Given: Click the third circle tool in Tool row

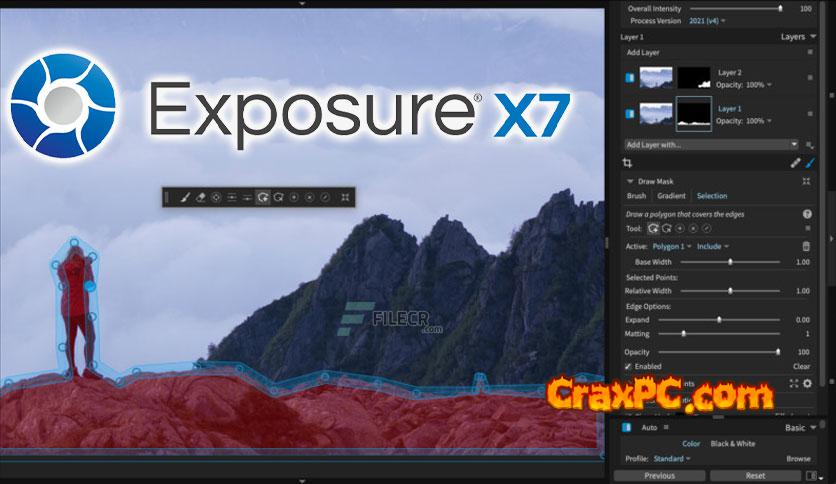Looking at the screenshot, I should (680, 229).
